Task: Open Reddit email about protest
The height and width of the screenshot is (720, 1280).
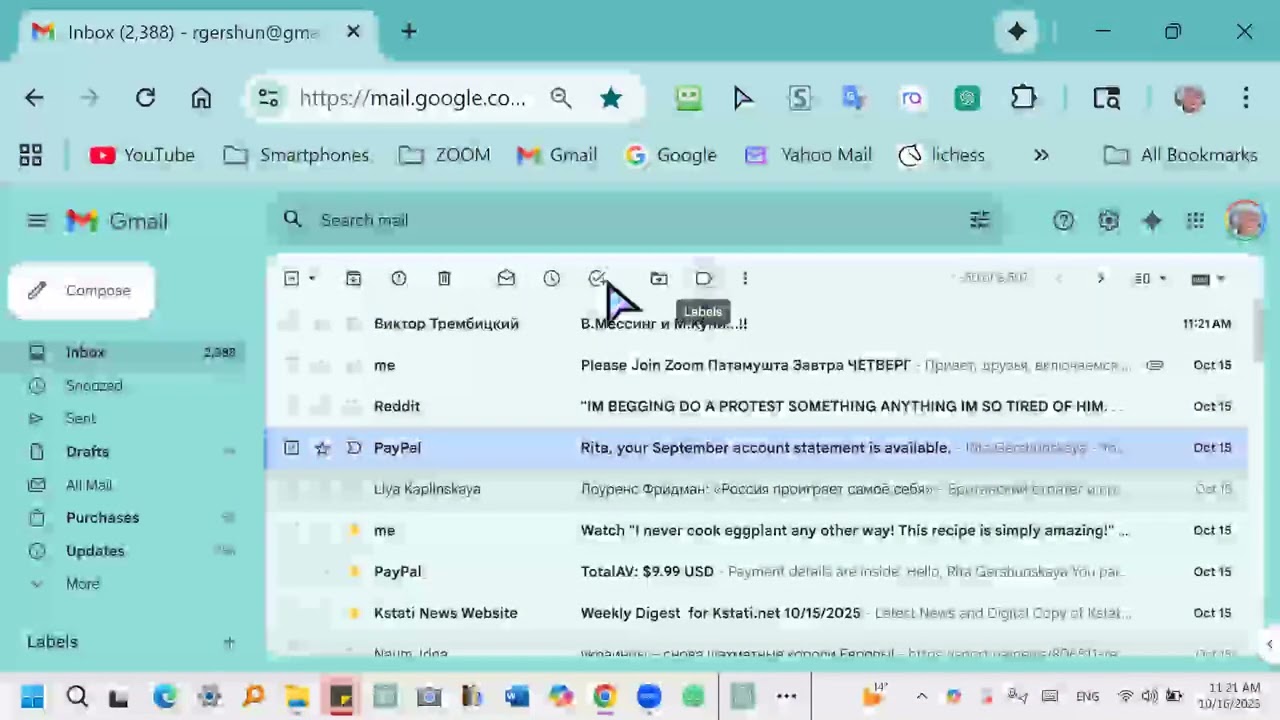Action: [756, 406]
